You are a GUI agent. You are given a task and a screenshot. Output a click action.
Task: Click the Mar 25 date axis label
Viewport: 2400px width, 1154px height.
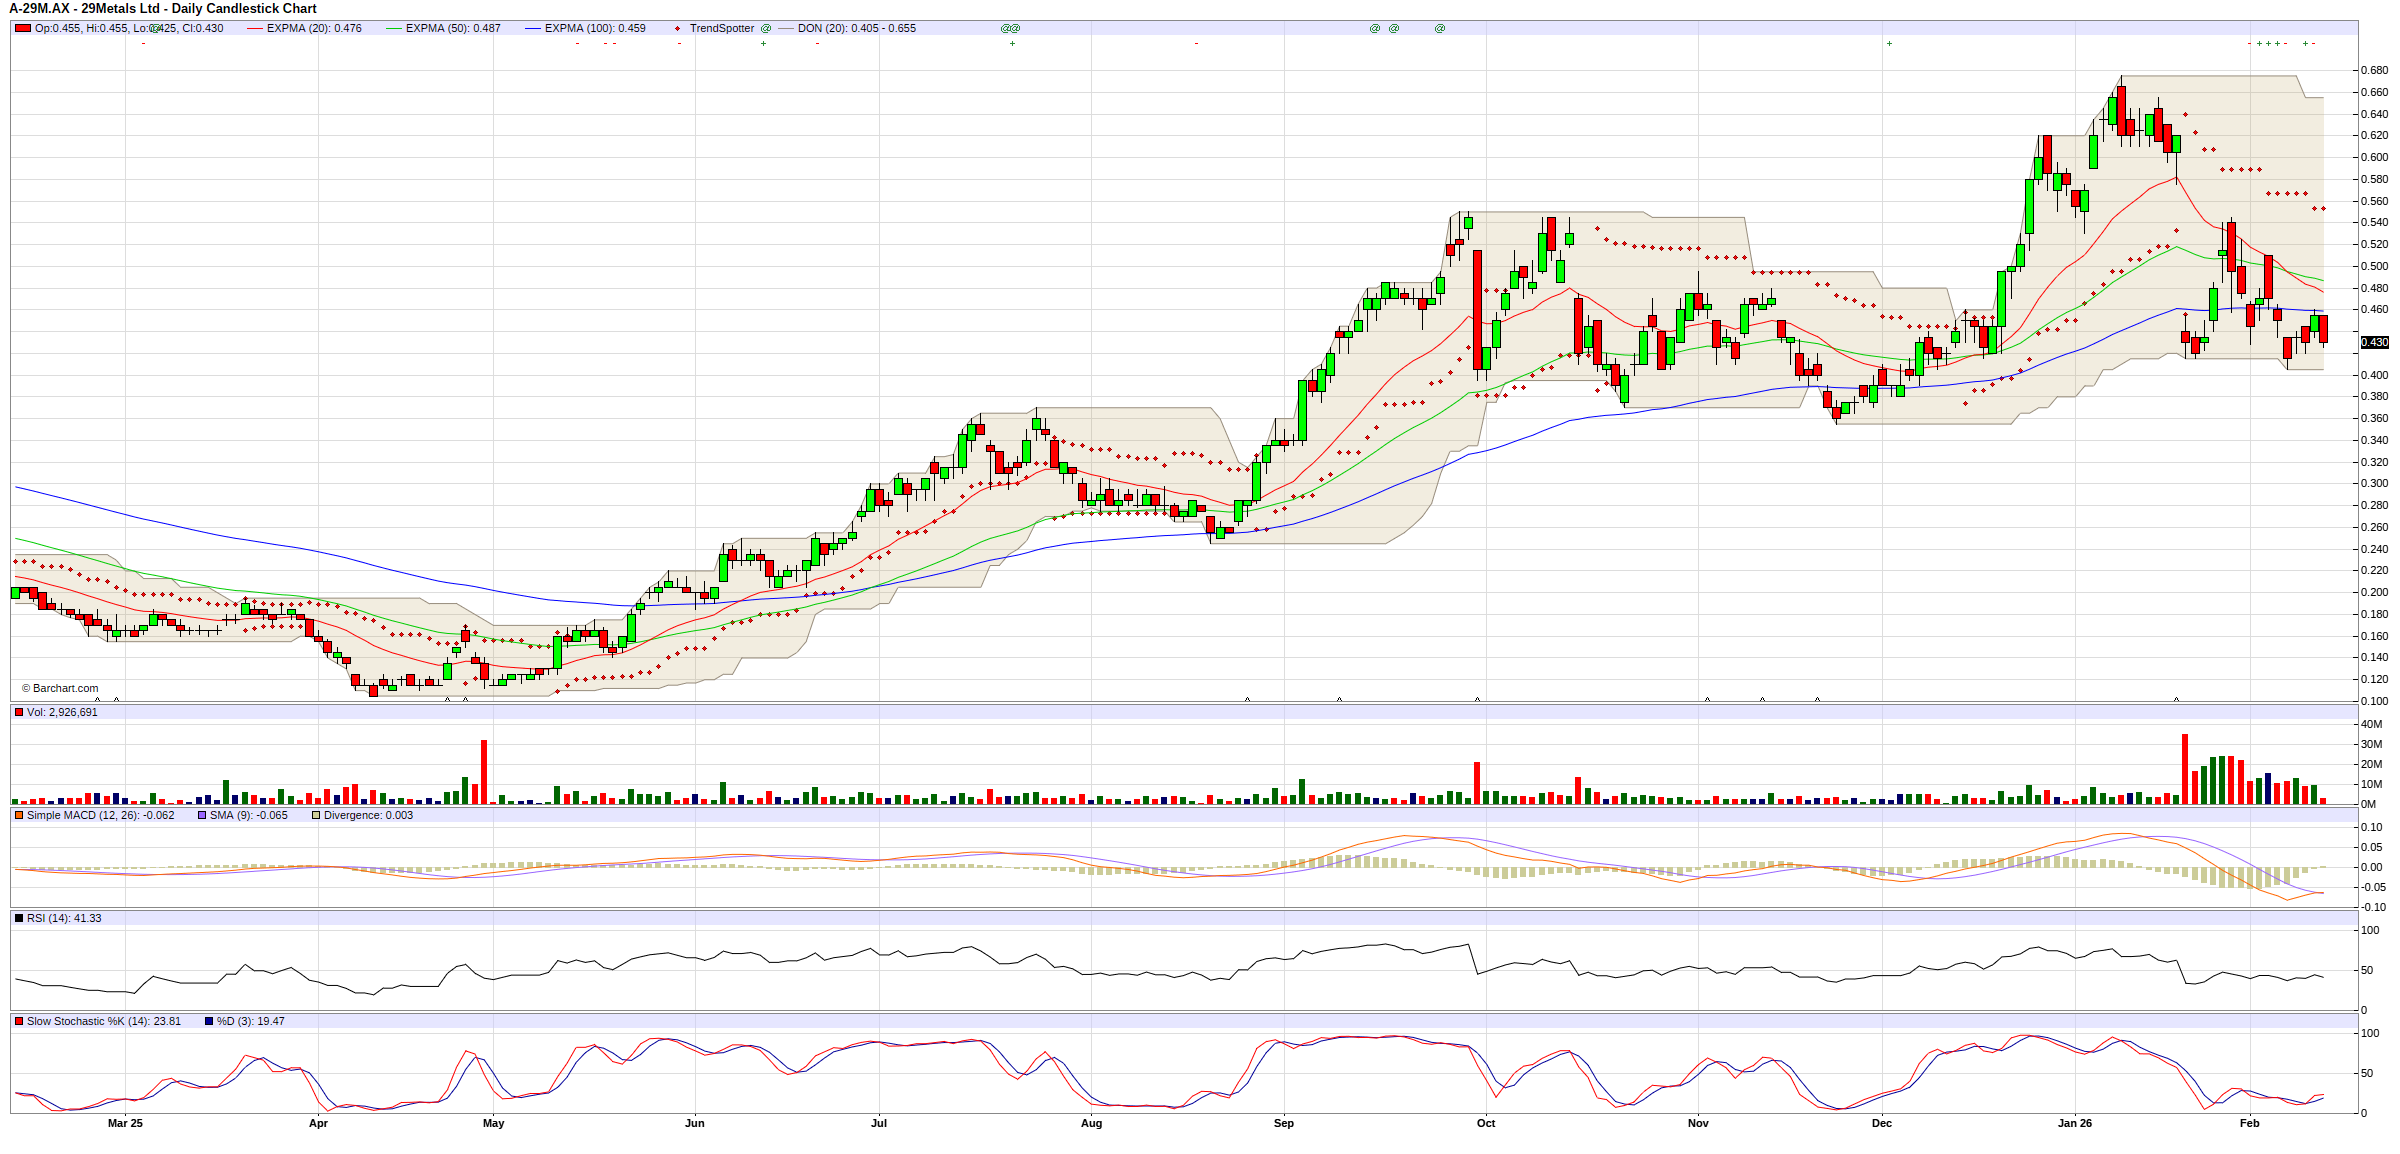(x=125, y=1123)
